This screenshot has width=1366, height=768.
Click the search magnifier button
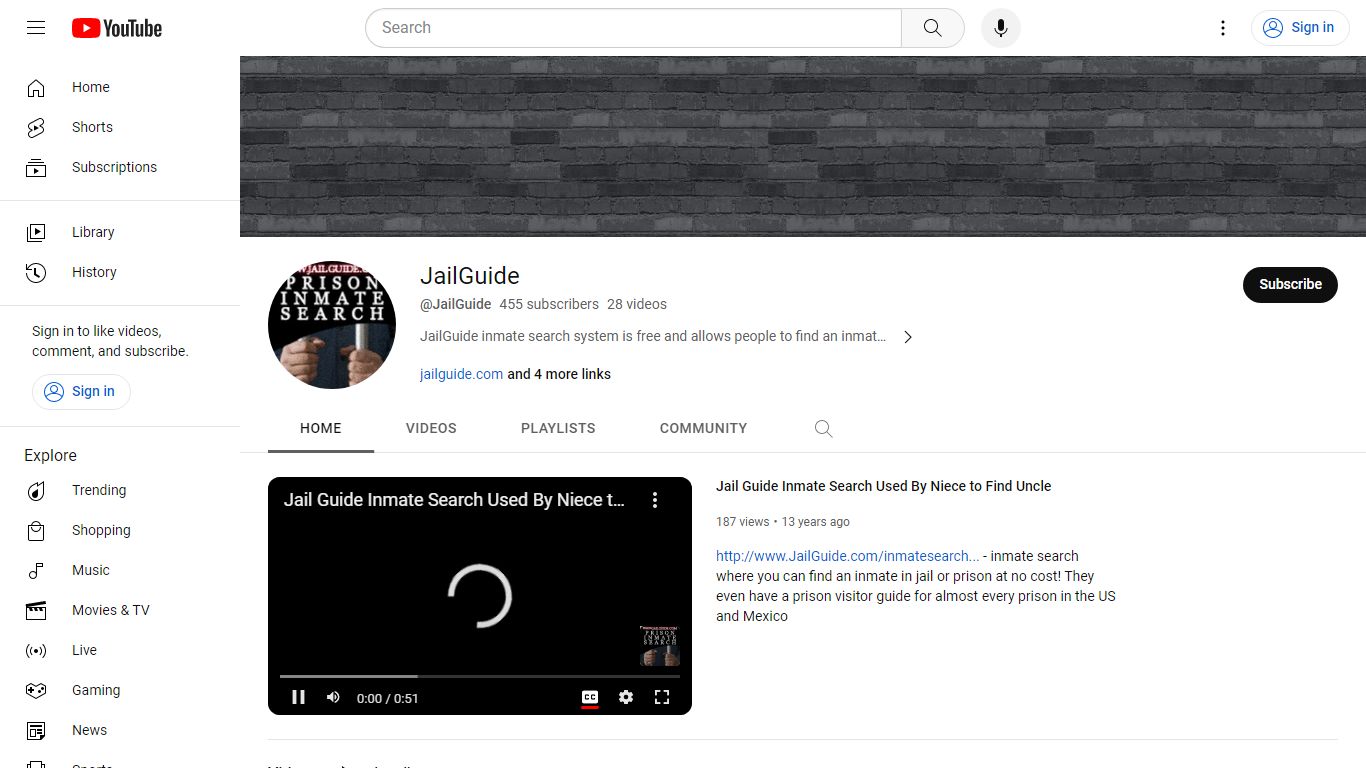932,28
